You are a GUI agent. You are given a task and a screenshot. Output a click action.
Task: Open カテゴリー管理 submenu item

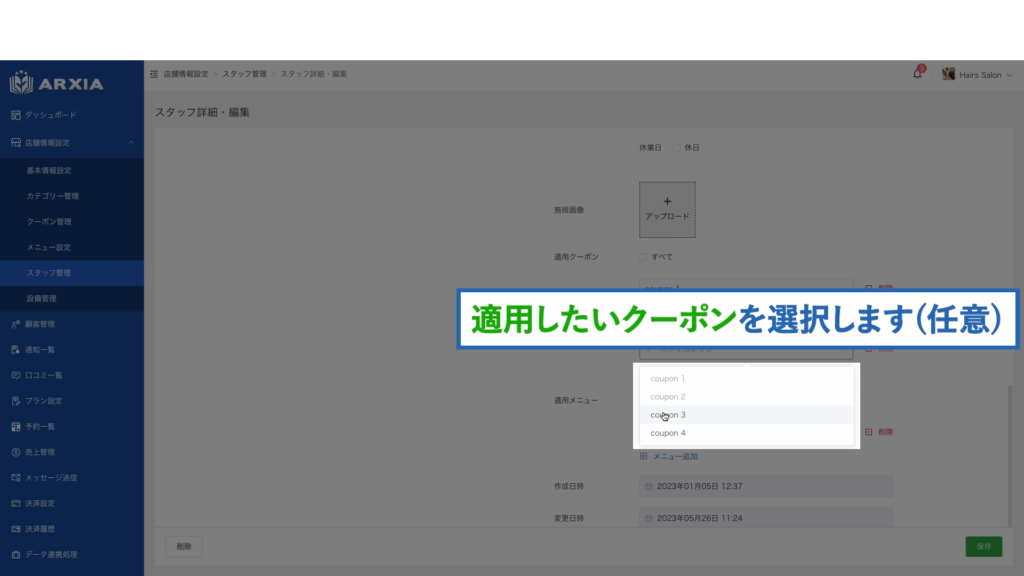[x=72, y=196]
